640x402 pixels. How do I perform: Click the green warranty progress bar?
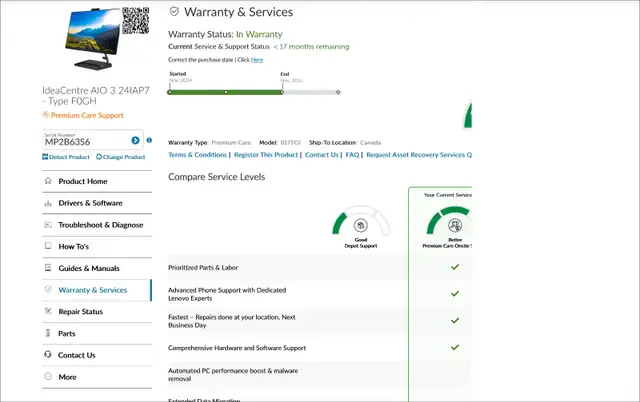point(225,92)
